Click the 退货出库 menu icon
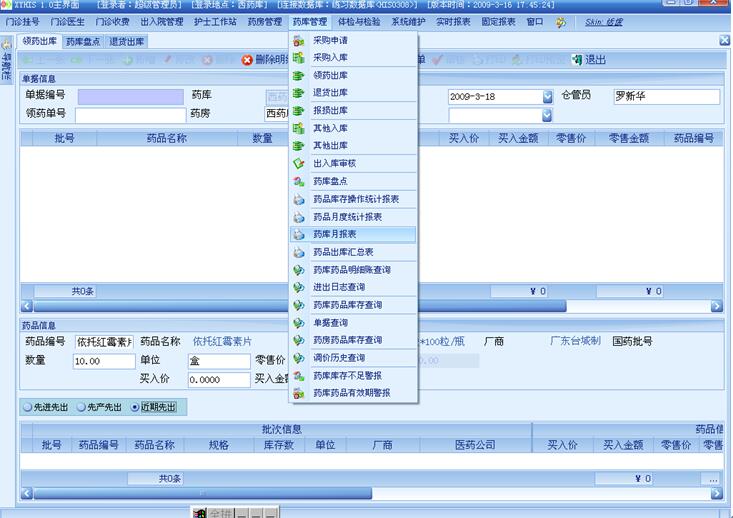Screen dimensions: 733x518 (299, 93)
